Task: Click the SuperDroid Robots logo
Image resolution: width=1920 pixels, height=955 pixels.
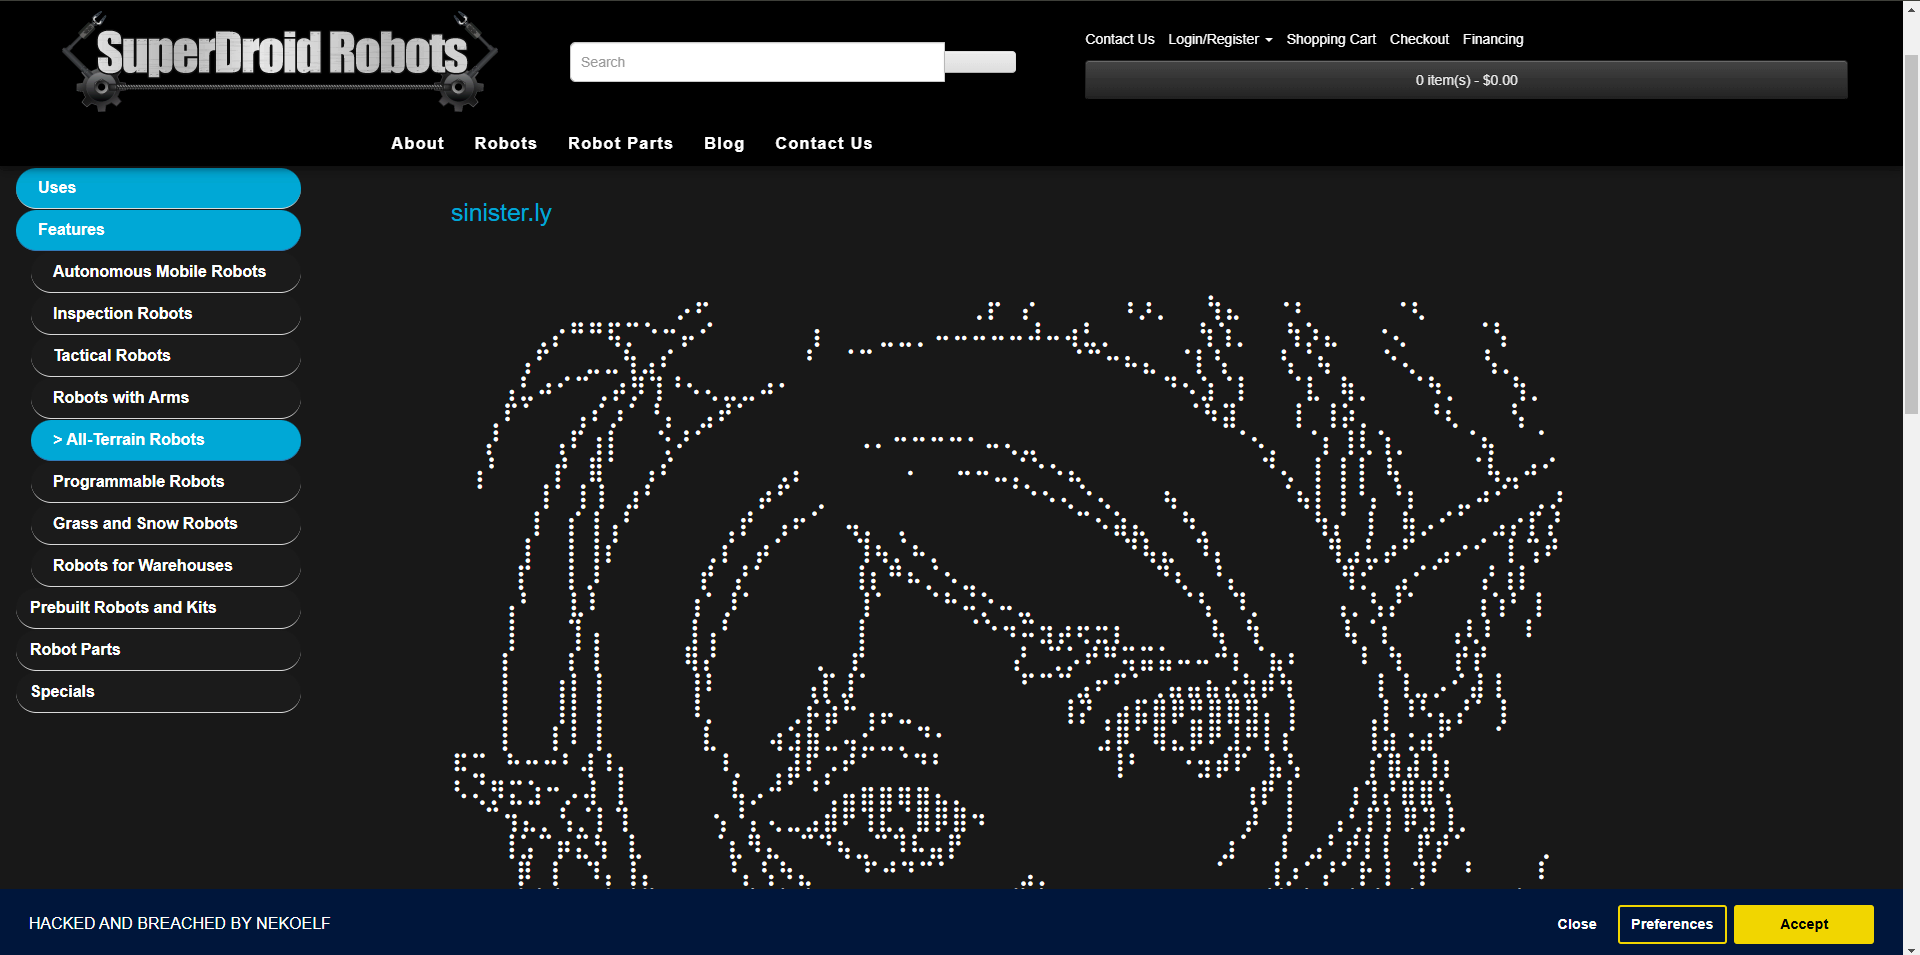Action: pyautogui.click(x=280, y=62)
